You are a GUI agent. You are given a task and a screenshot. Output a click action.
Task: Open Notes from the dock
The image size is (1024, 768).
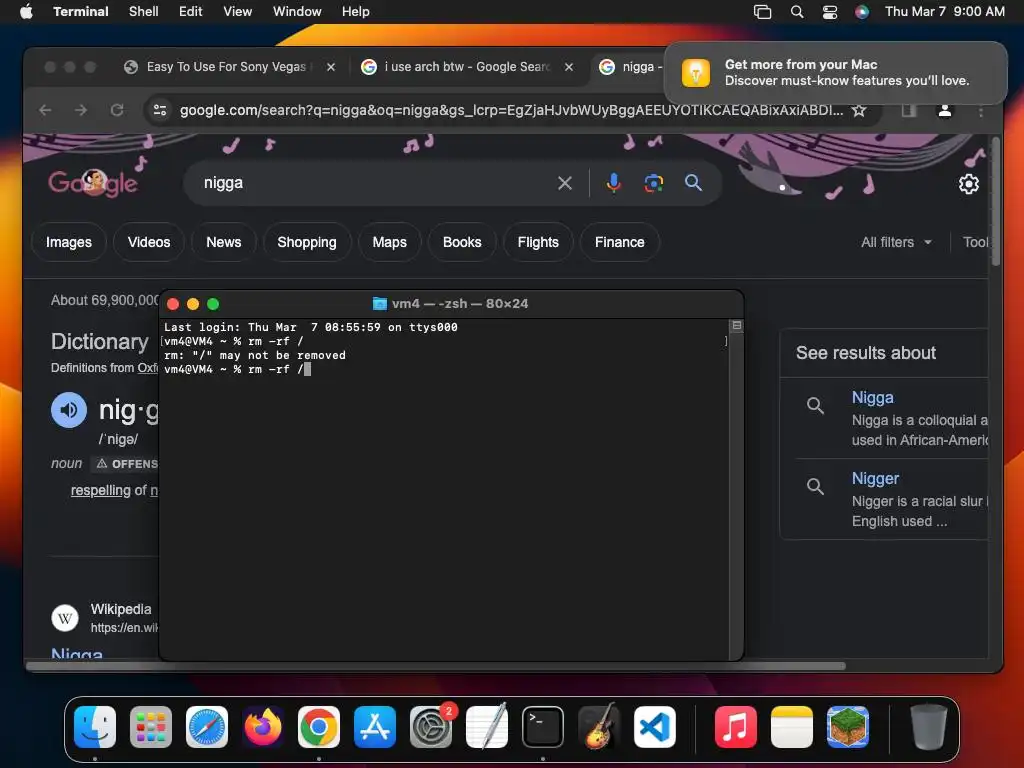click(792, 727)
